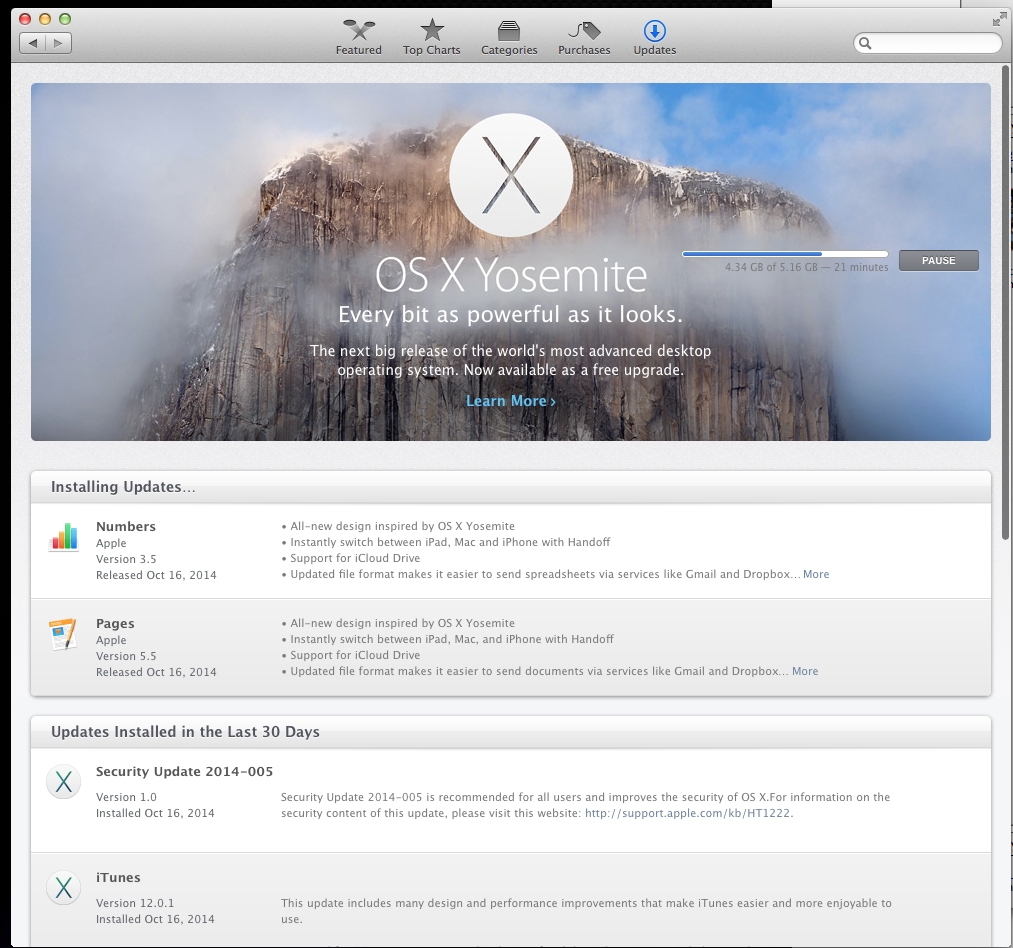Screen dimensions: 1013x948
Task: Click the 'OS X Yosemite' banner title
Action: coord(511,275)
